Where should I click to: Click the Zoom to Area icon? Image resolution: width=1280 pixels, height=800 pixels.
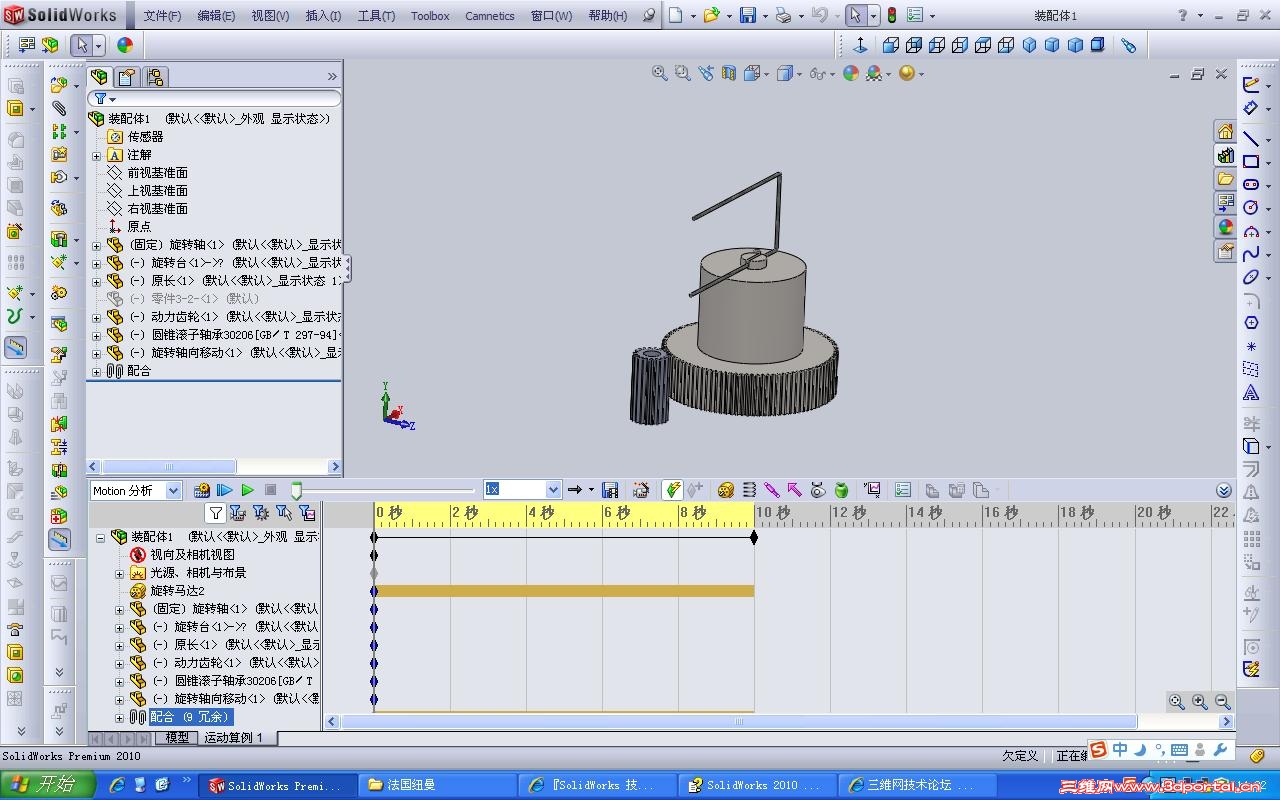(x=682, y=73)
